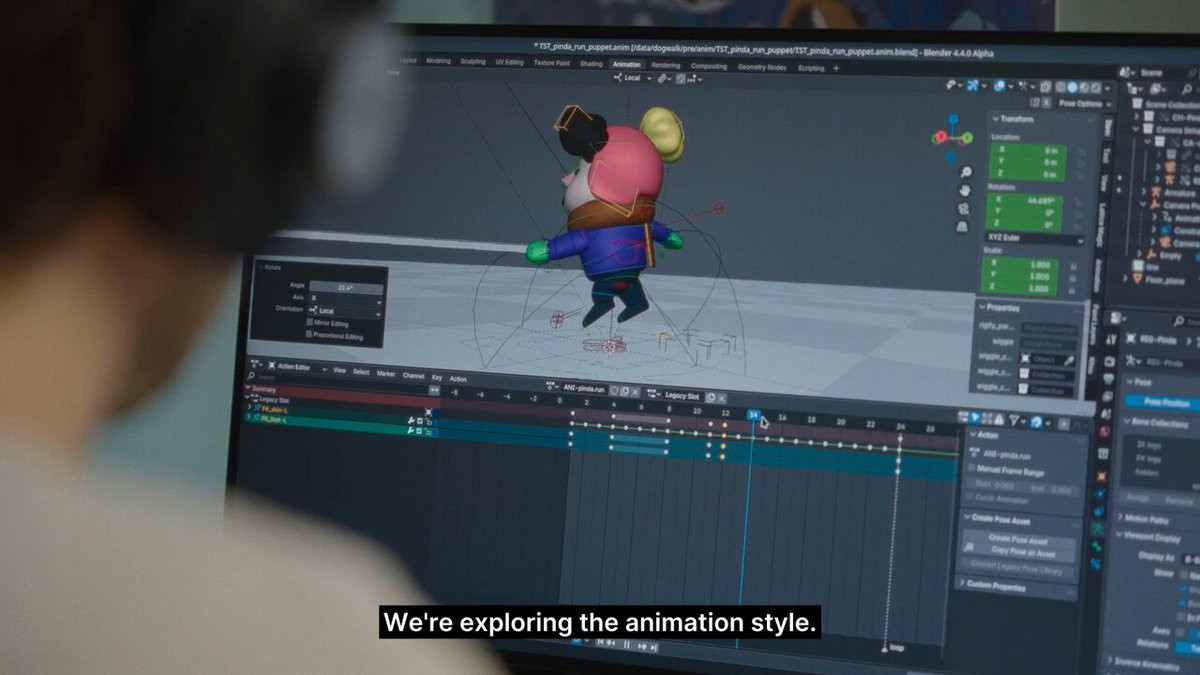Viewport: 1200px width, 675px height.
Task: Add a new workspace with plus icon
Action: point(836,68)
